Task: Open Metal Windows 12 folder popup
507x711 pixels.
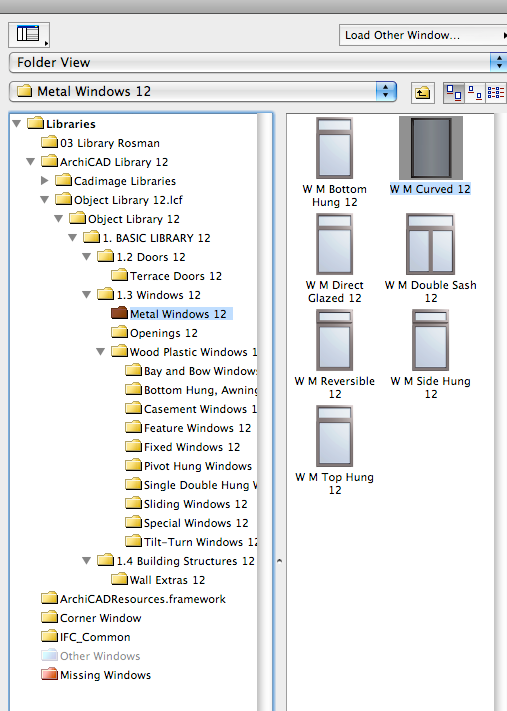Action: pos(203,92)
